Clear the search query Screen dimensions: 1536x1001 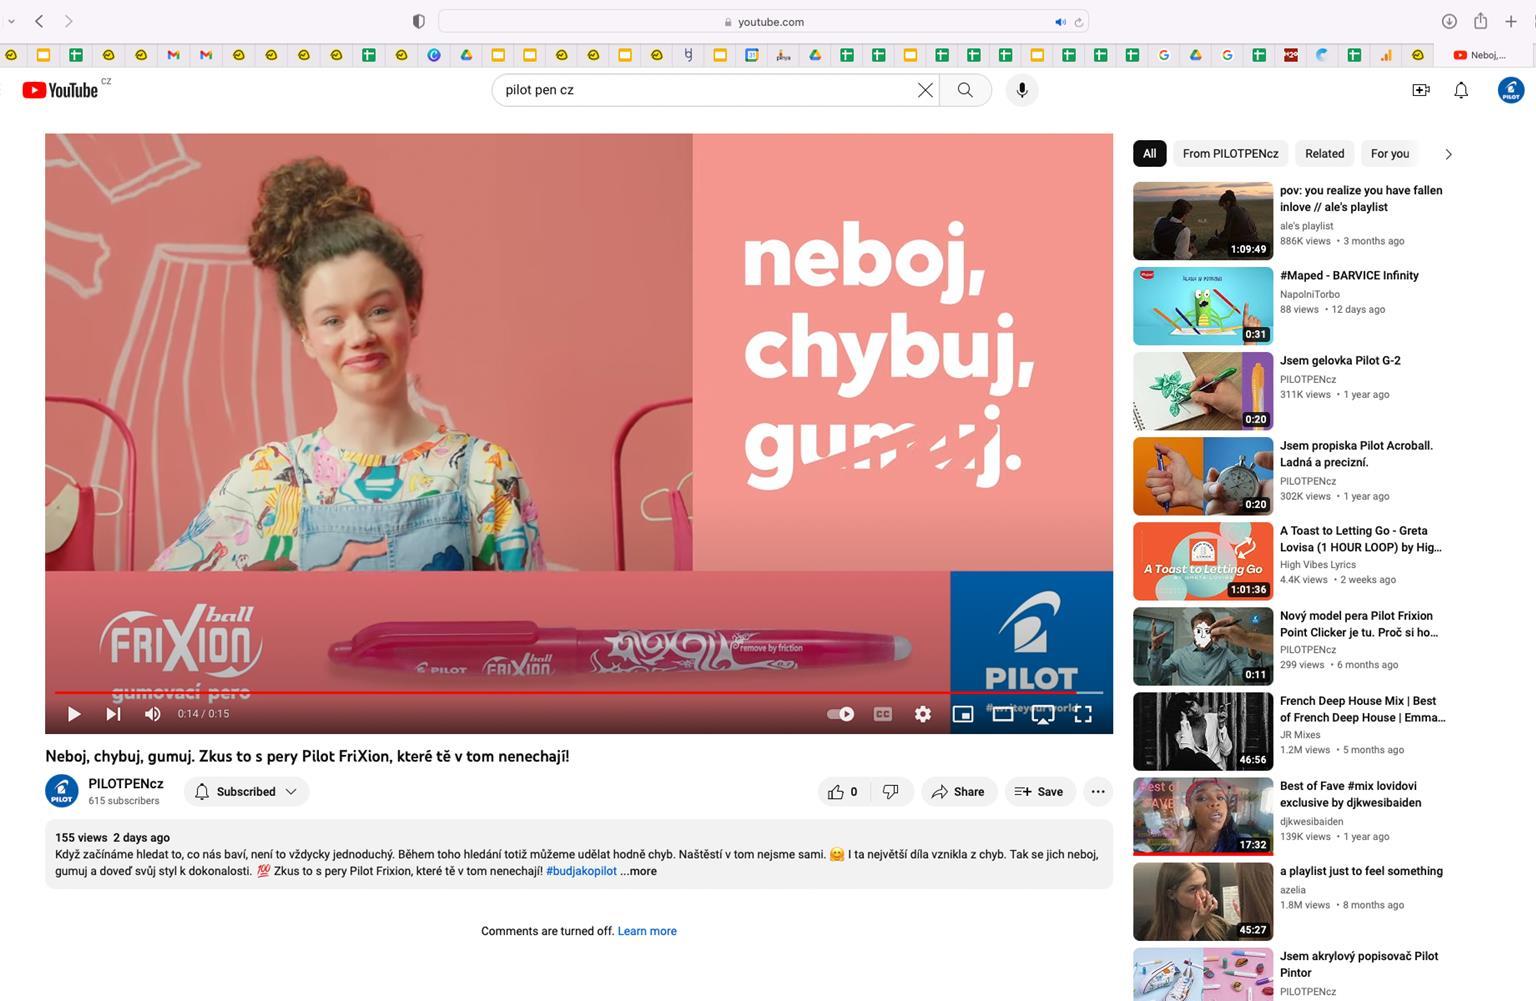pyautogui.click(x=925, y=90)
